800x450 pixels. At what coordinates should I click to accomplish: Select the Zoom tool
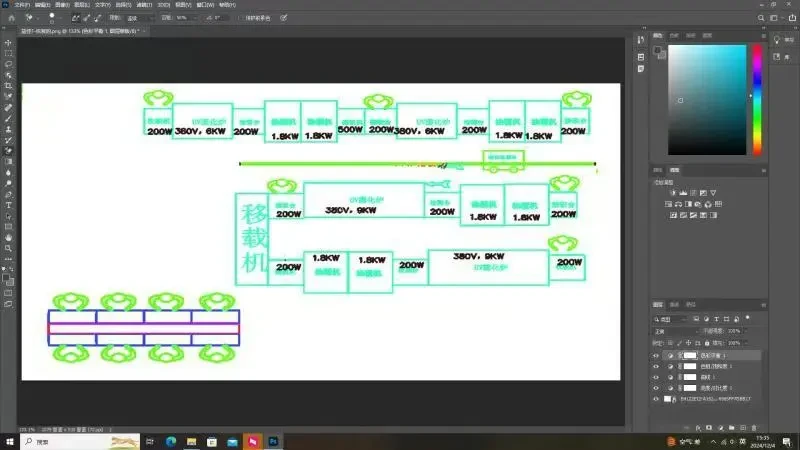click(8, 248)
